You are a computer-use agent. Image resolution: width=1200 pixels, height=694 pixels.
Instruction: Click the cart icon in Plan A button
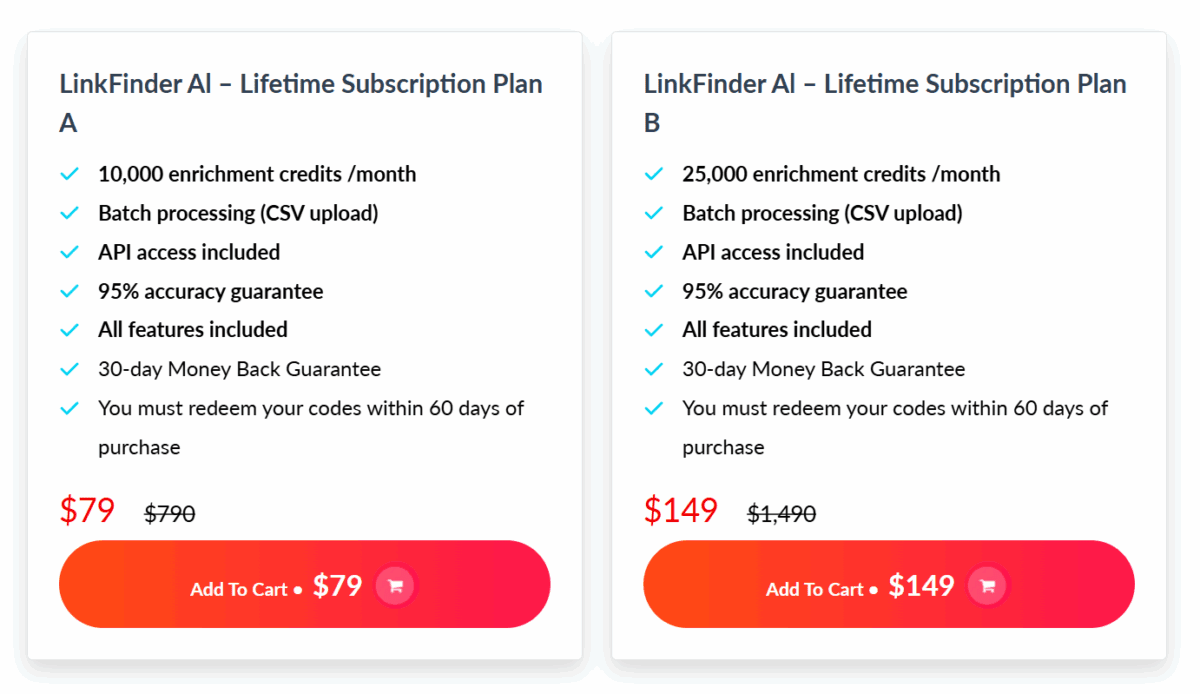395,586
